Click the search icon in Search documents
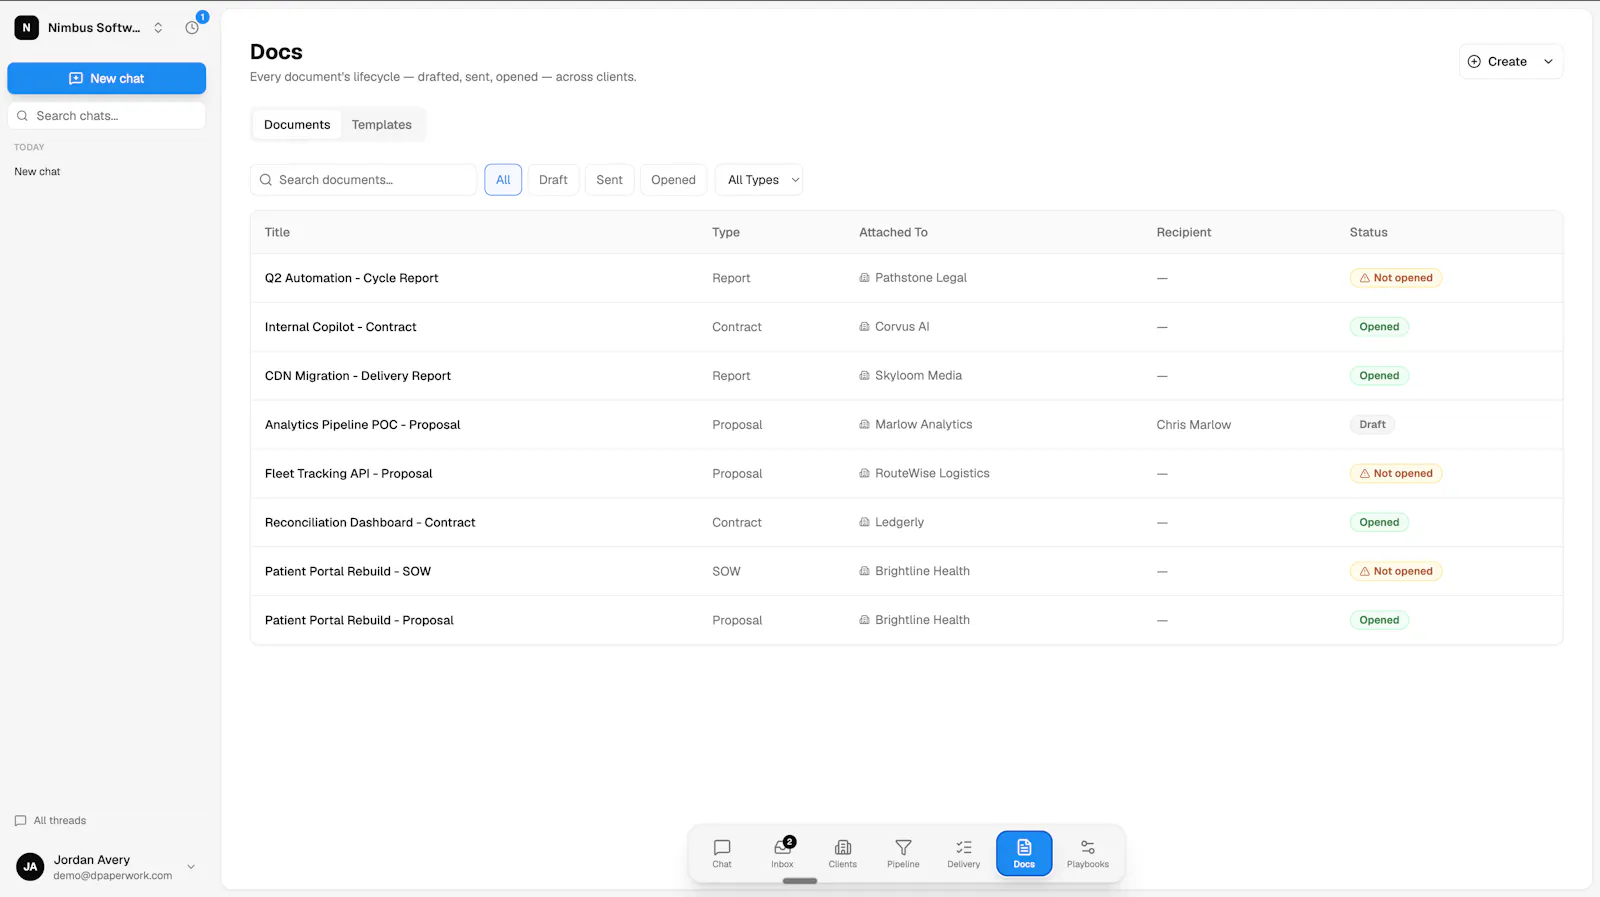The height and width of the screenshot is (897, 1600). click(266, 180)
